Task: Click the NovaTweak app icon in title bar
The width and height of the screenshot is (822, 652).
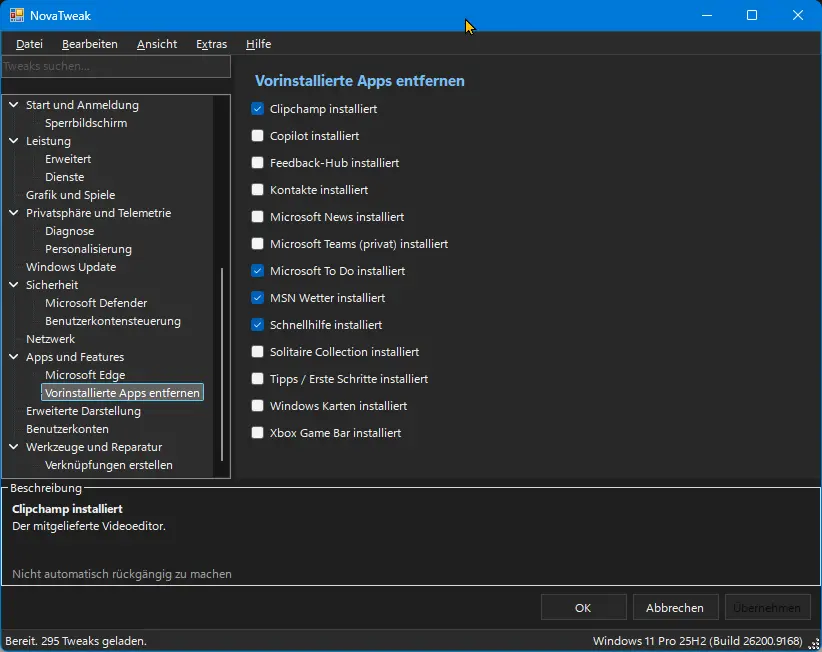Action: 16,15
